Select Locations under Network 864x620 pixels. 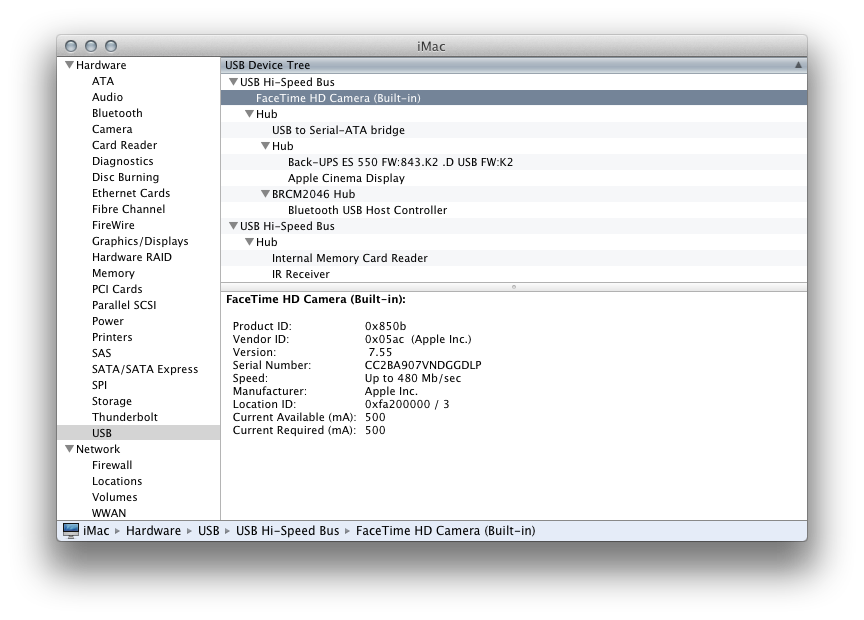click(117, 481)
